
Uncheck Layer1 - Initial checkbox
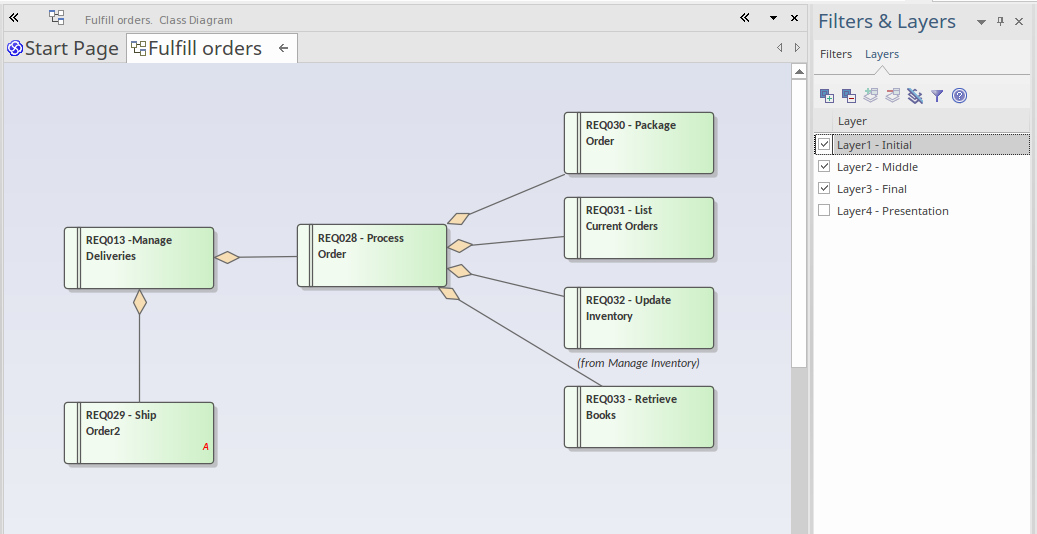(824, 145)
